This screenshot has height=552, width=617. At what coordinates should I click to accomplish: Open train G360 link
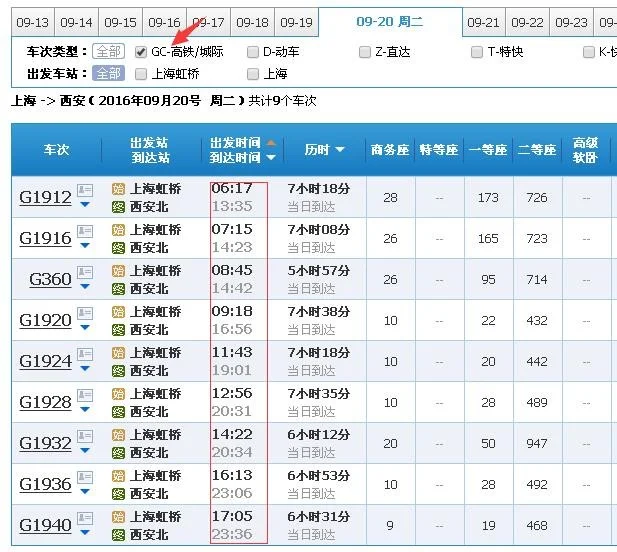pos(50,279)
